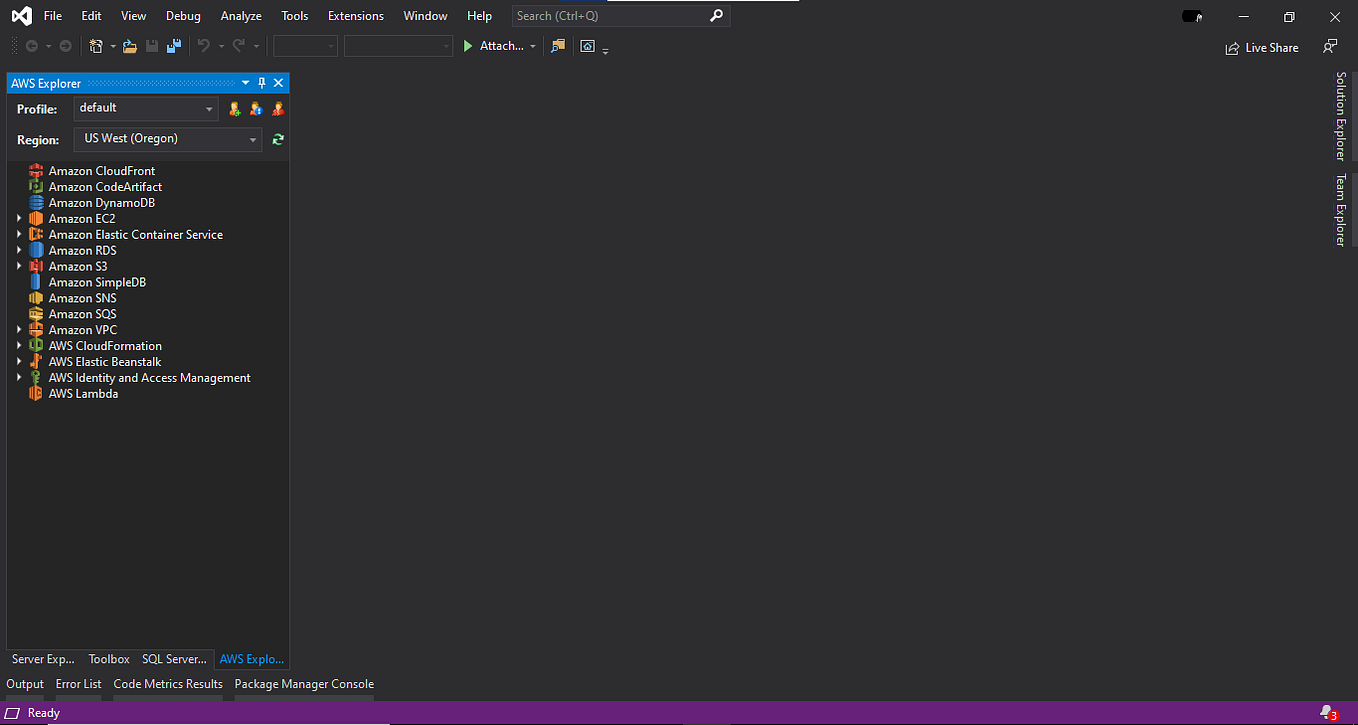Image resolution: width=1358 pixels, height=725 pixels.
Task: Toggle the Live Share feature
Action: pyautogui.click(x=1261, y=47)
